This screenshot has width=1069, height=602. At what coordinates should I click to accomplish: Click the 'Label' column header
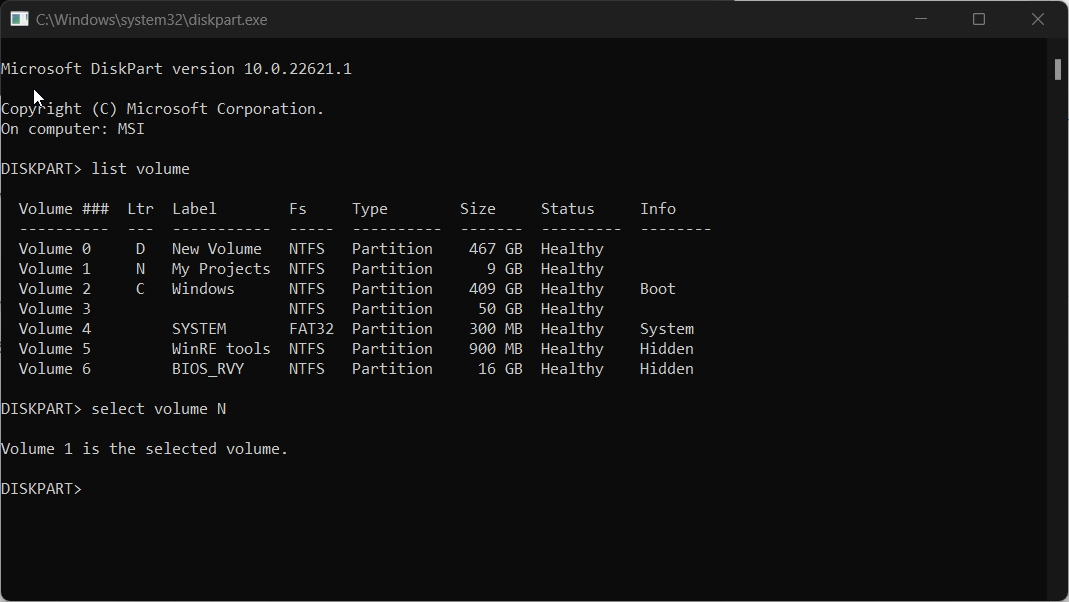tap(194, 209)
